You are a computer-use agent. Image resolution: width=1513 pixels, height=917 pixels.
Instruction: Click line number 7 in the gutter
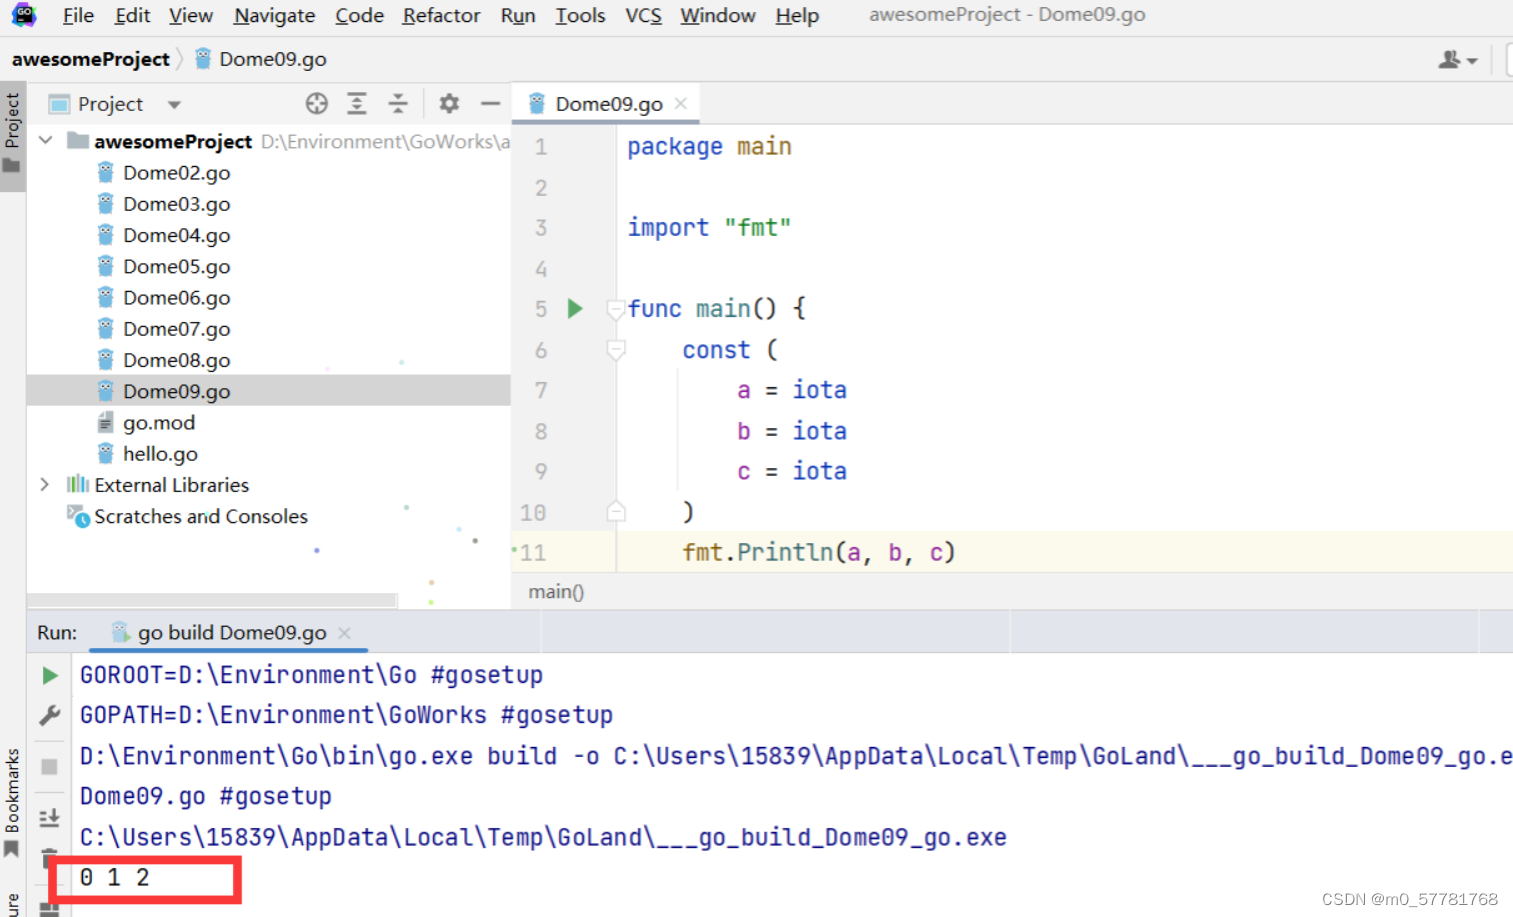[541, 390]
